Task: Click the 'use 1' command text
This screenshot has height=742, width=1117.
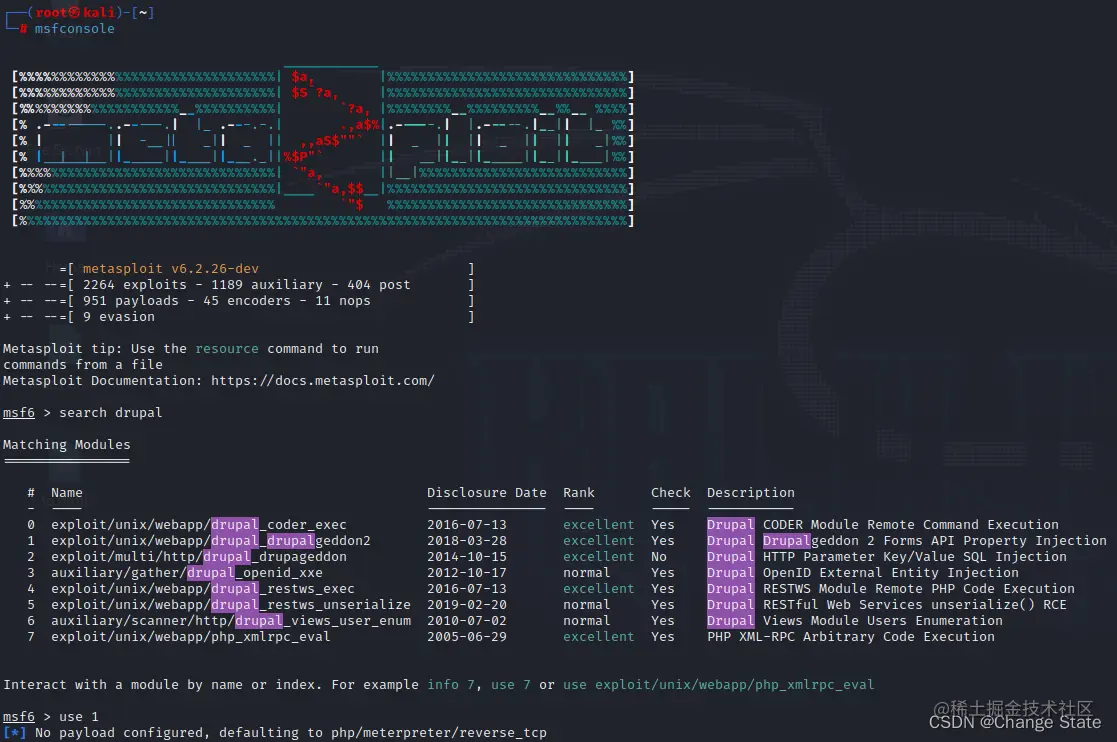Action: pos(78,716)
